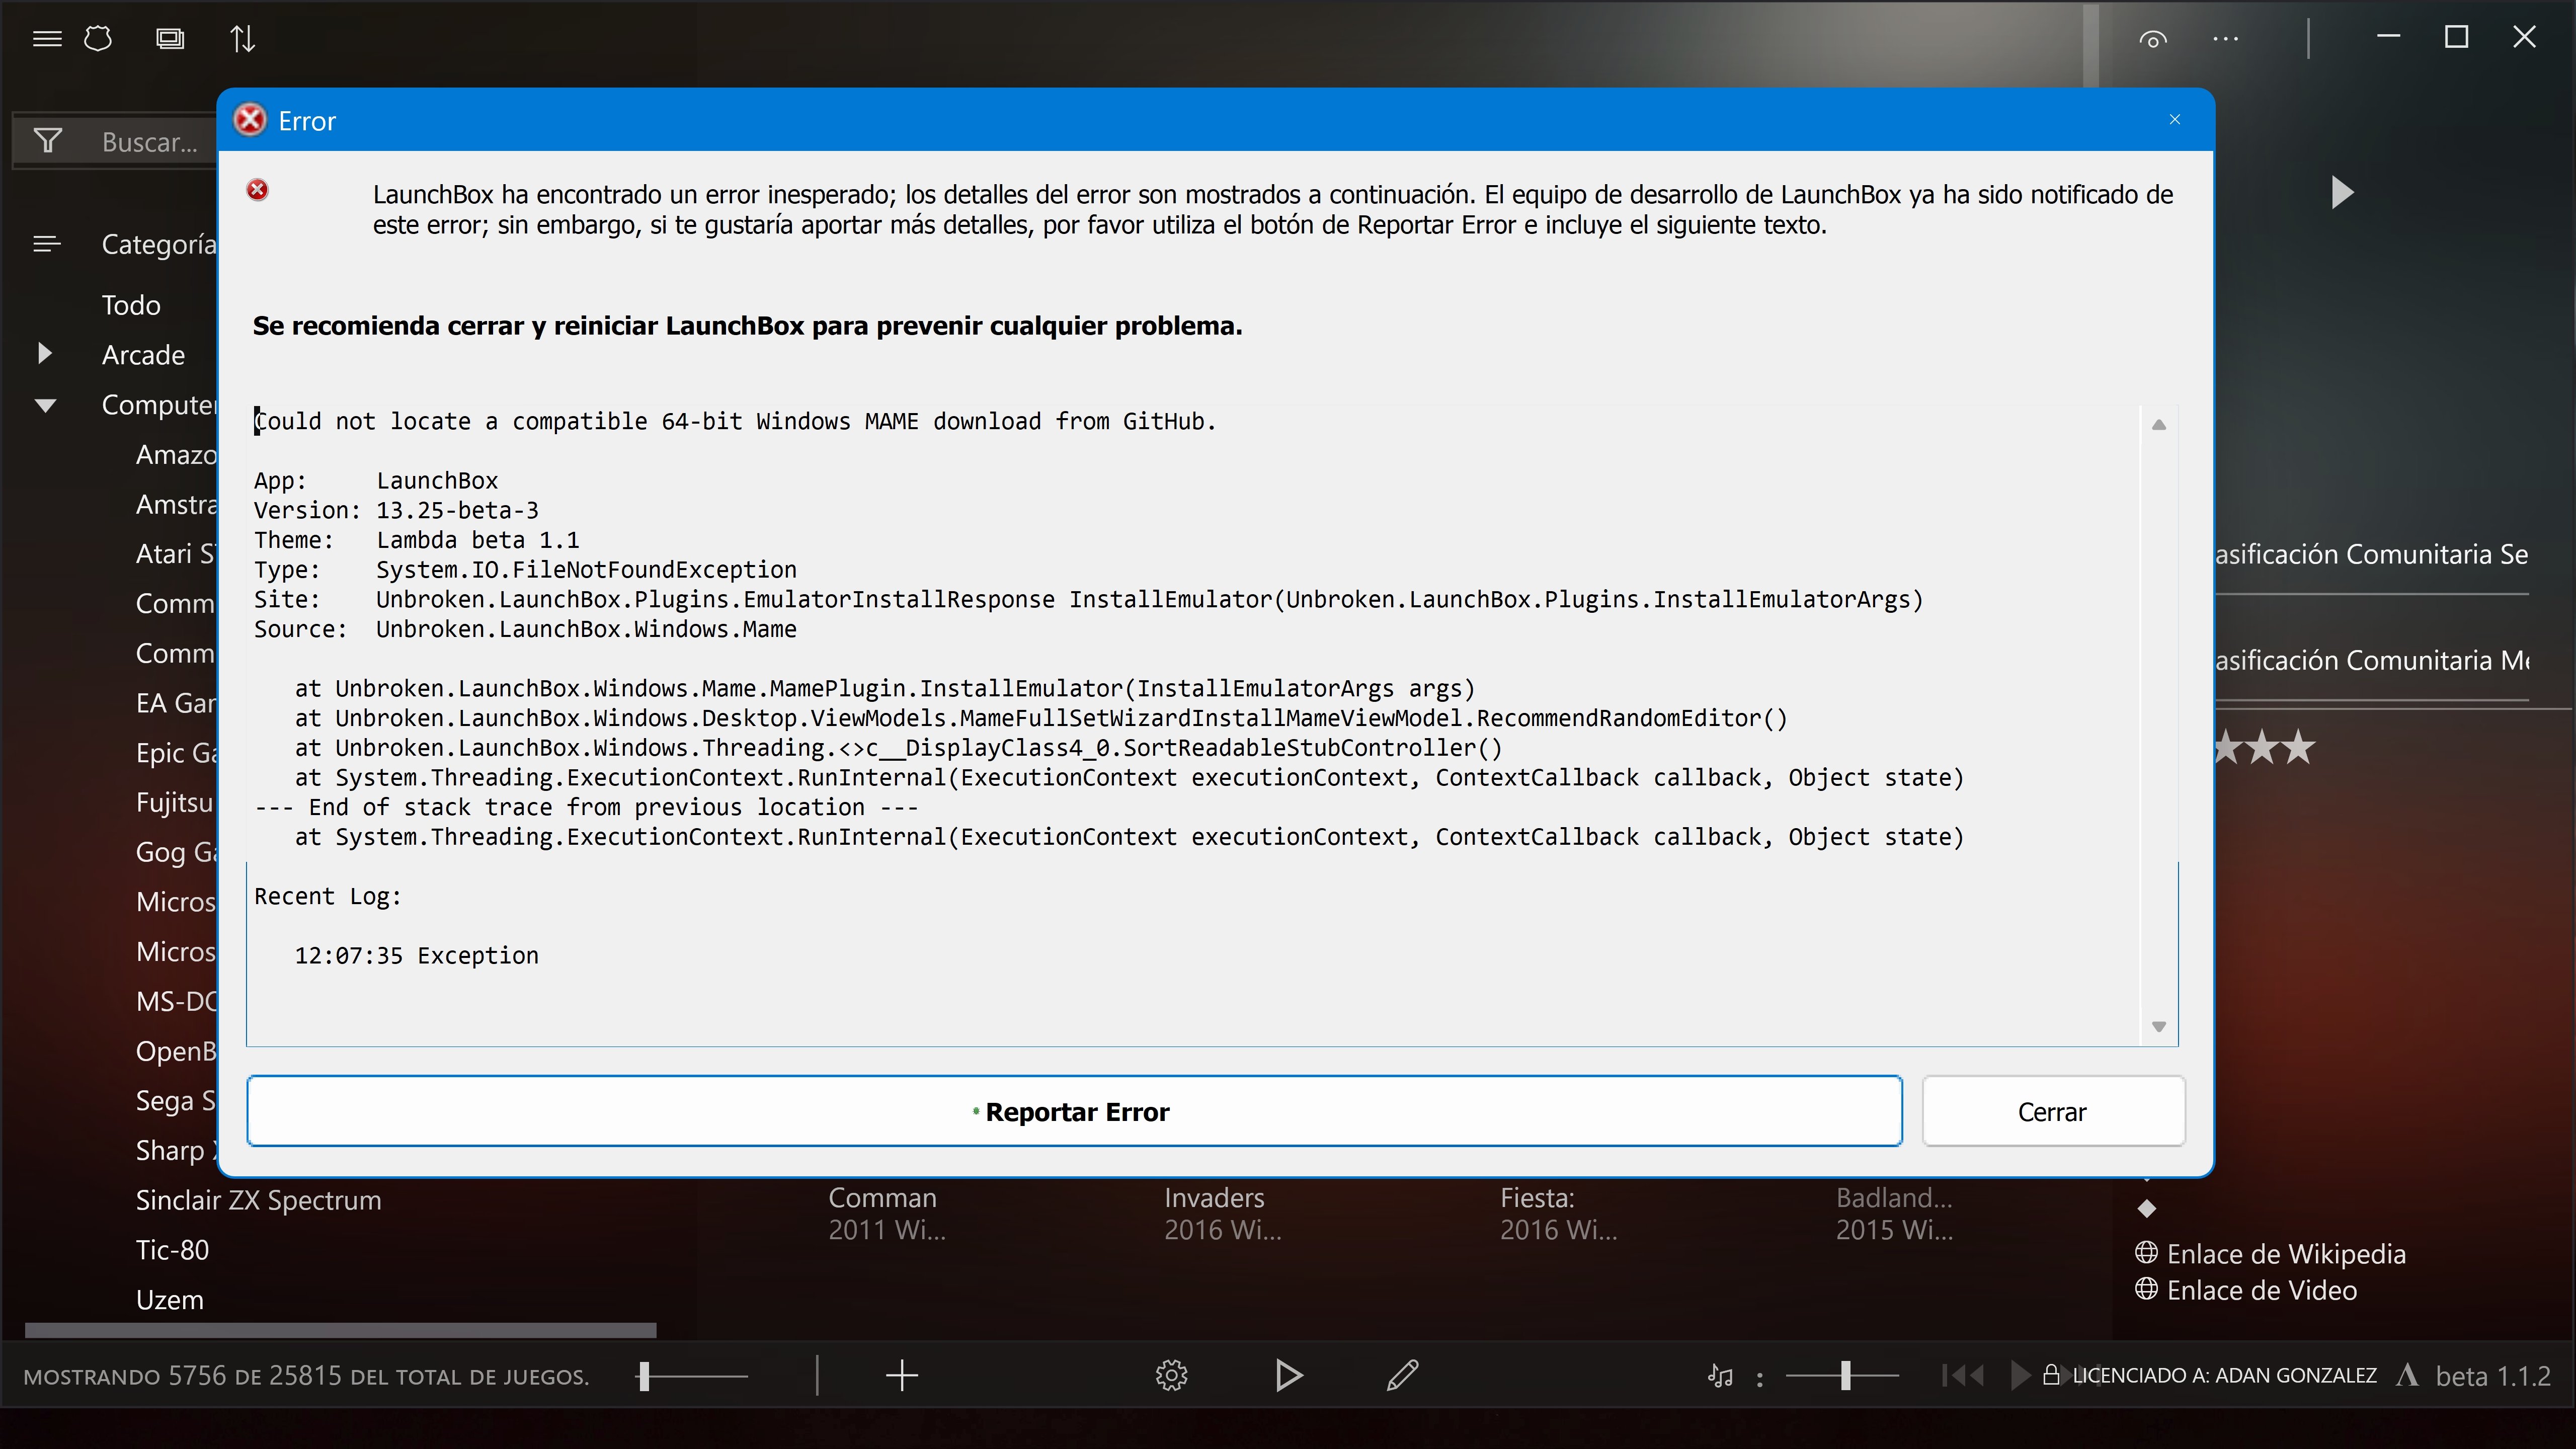The image size is (2576, 1449).
Task: Open Enlace de Wikipedia link
Action: point(2285,1254)
